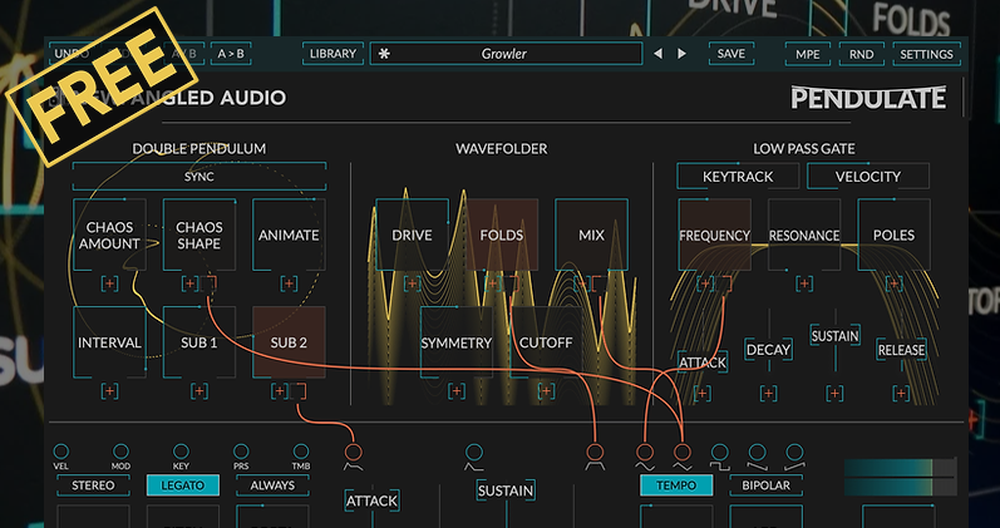The height and width of the screenshot is (528, 1000).
Task: Add a modulator under RESONANCE
Action: click(x=804, y=284)
